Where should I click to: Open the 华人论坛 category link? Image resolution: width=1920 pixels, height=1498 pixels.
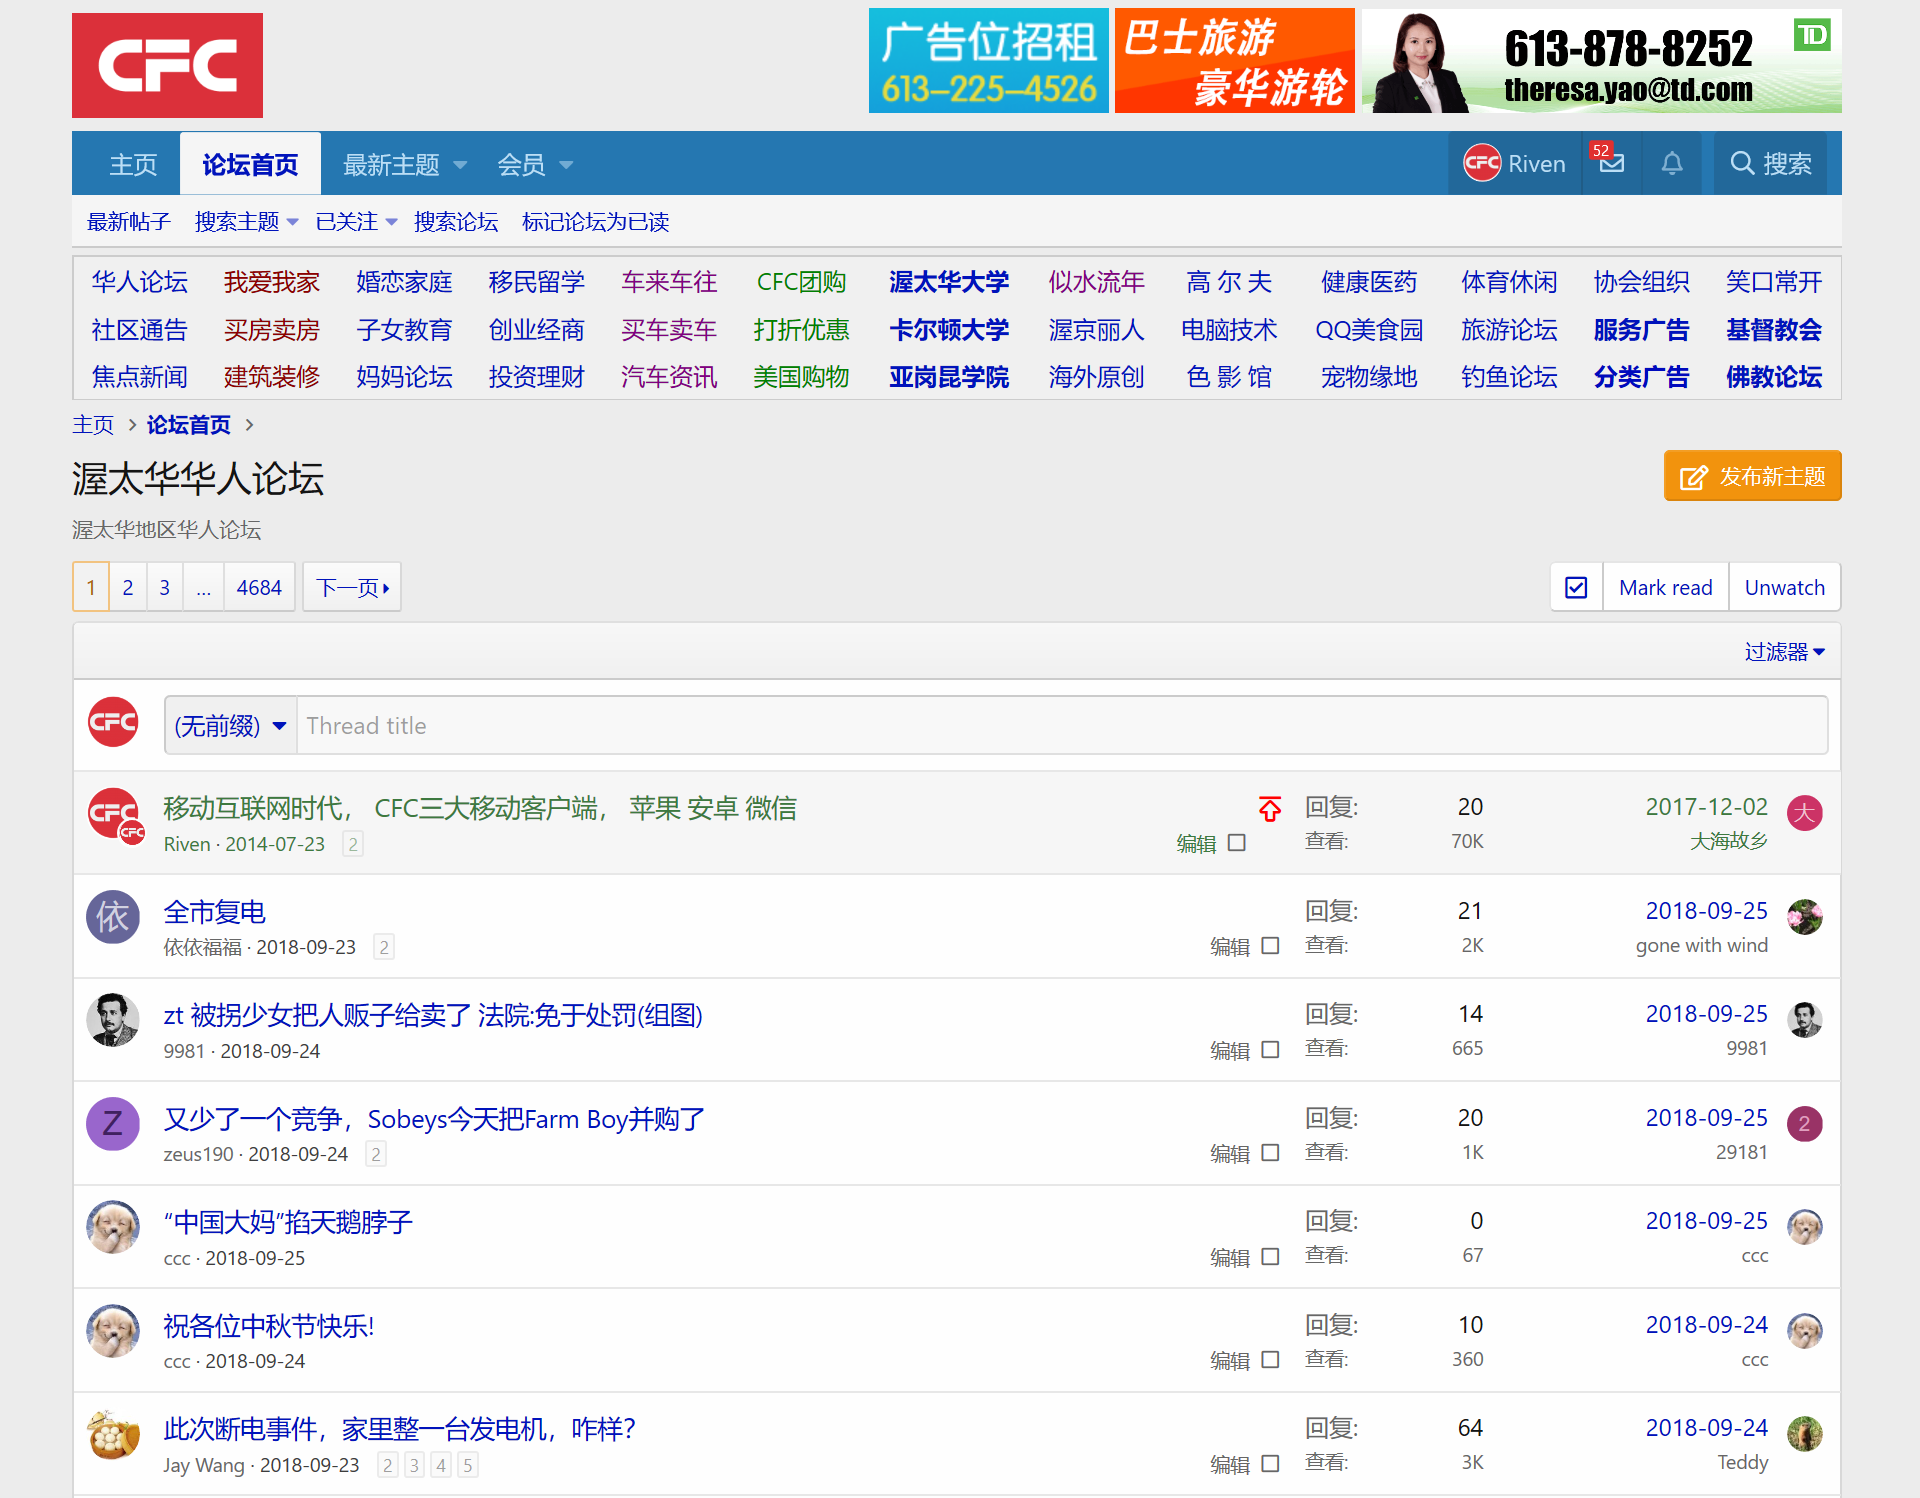139,282
